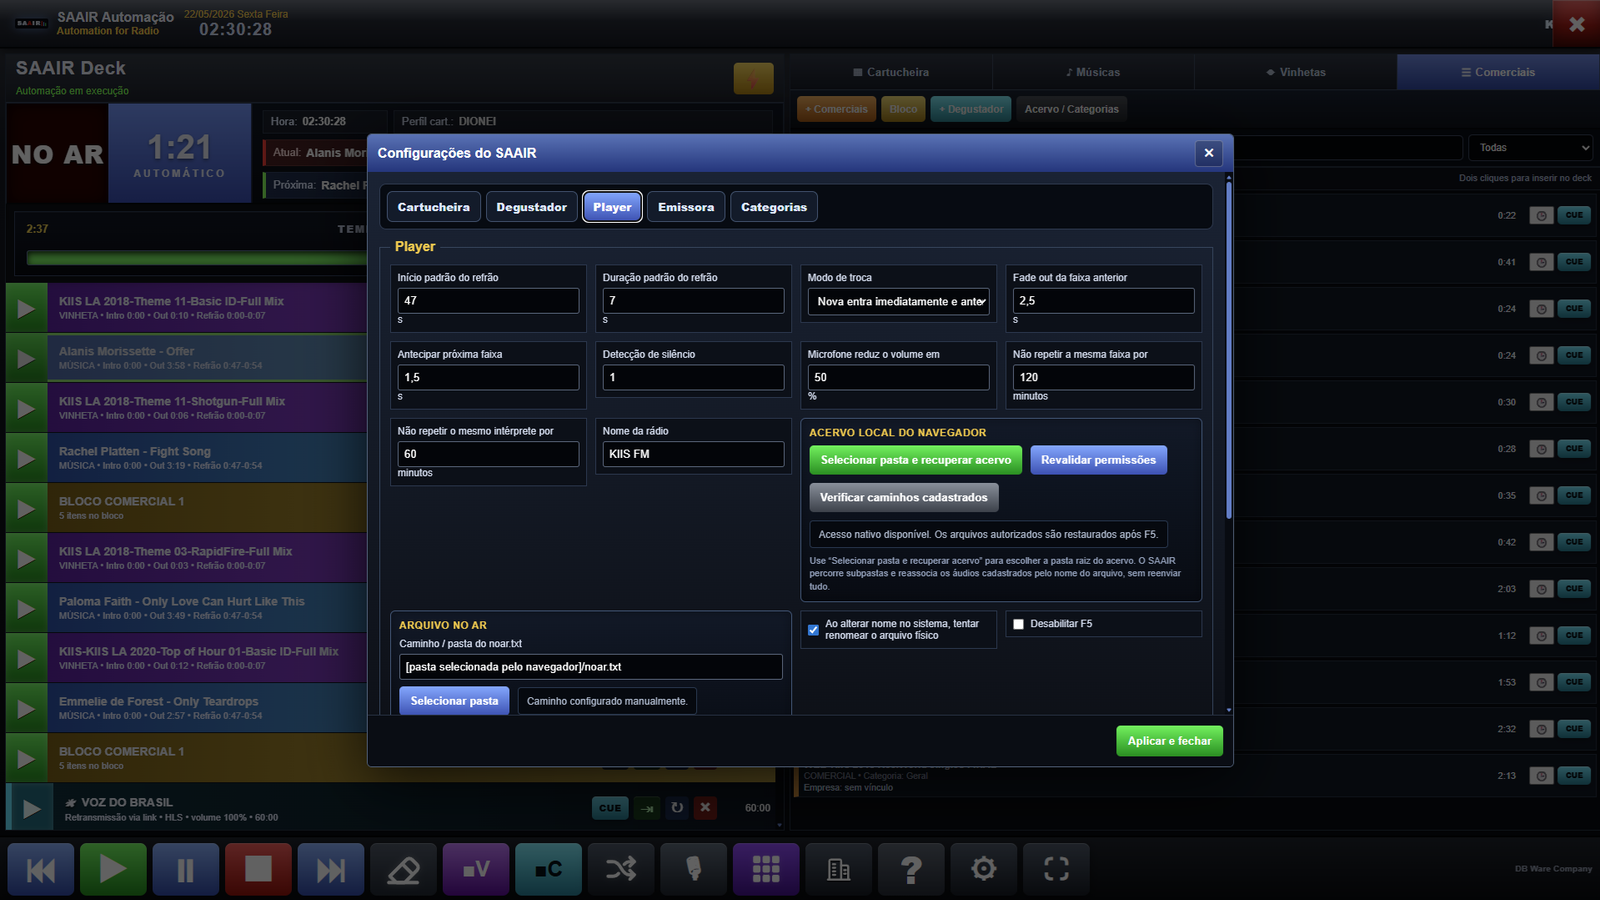Open the Modo de troca dropdown
The height and width of the screenshot is (900, 1600).
coord(898,302)
